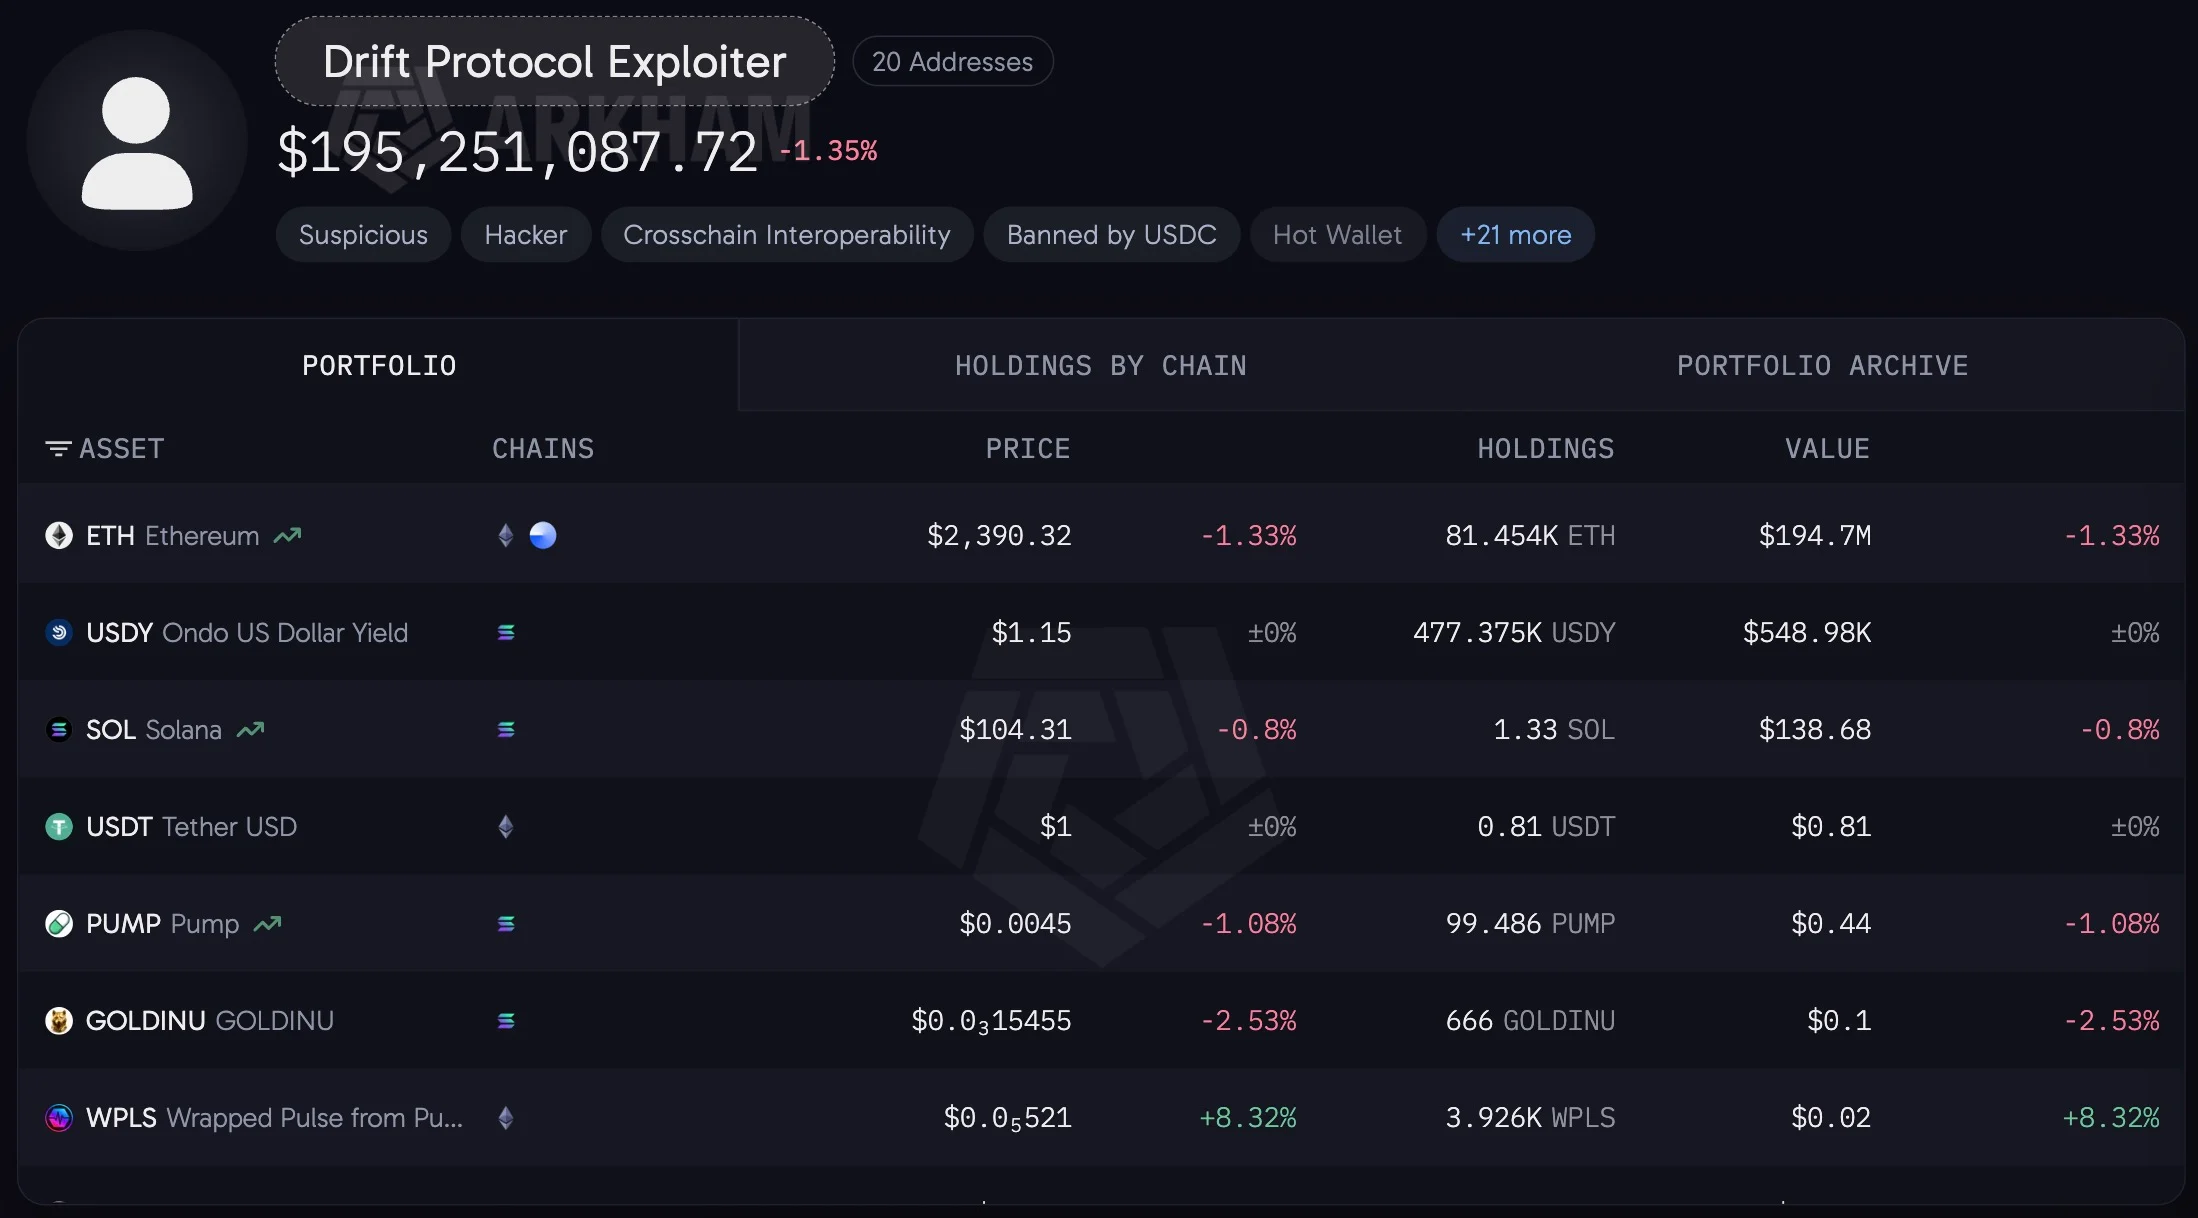This screenshot has height=1218, width=2198.
Task: Click Solana chain icon in SOL row
Action: click(x=506, y=730)
